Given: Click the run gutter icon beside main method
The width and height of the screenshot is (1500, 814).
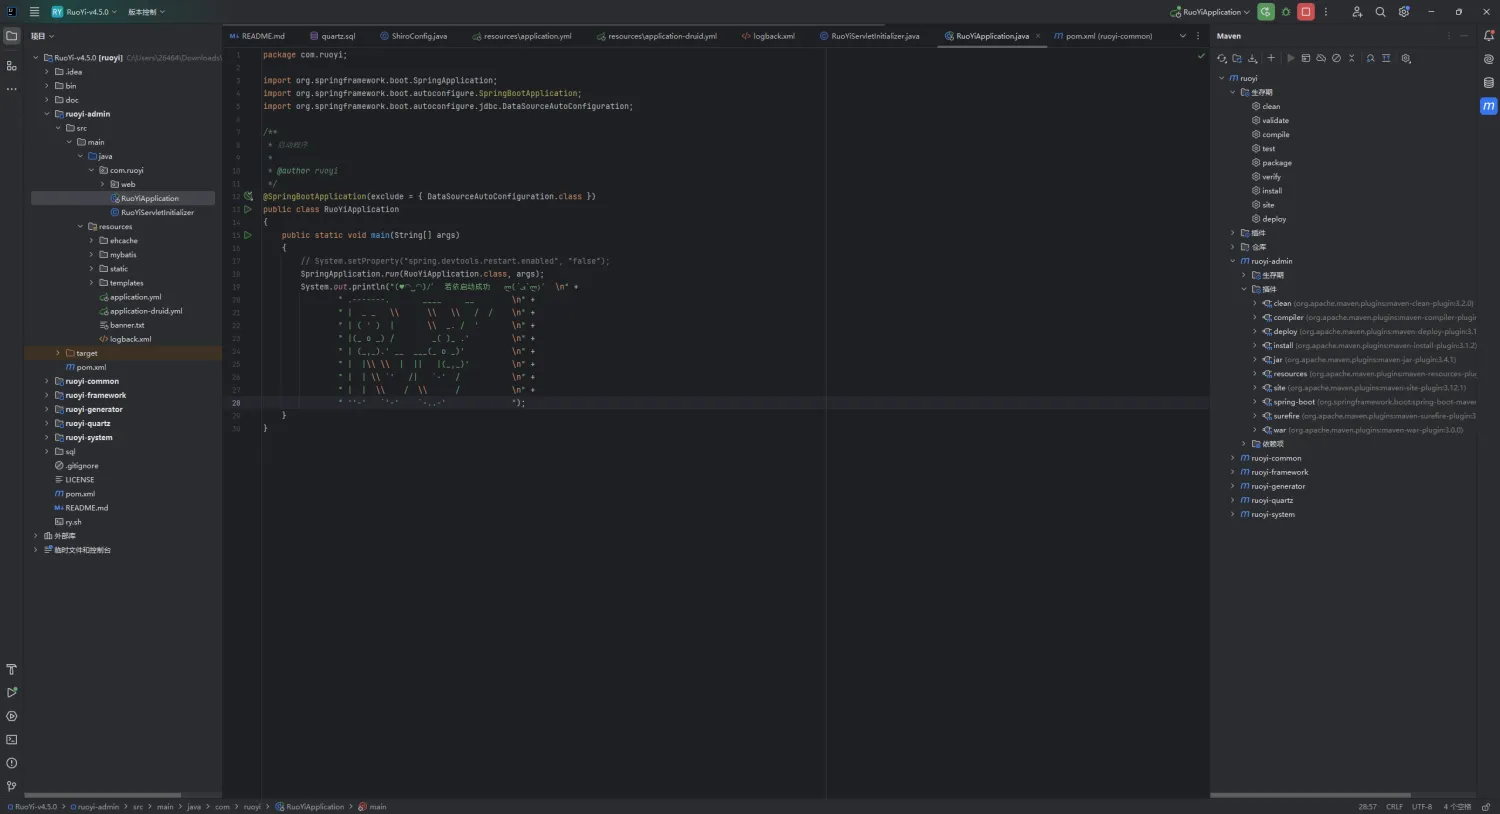Looking at the screenshot, I should pos(248,235).
